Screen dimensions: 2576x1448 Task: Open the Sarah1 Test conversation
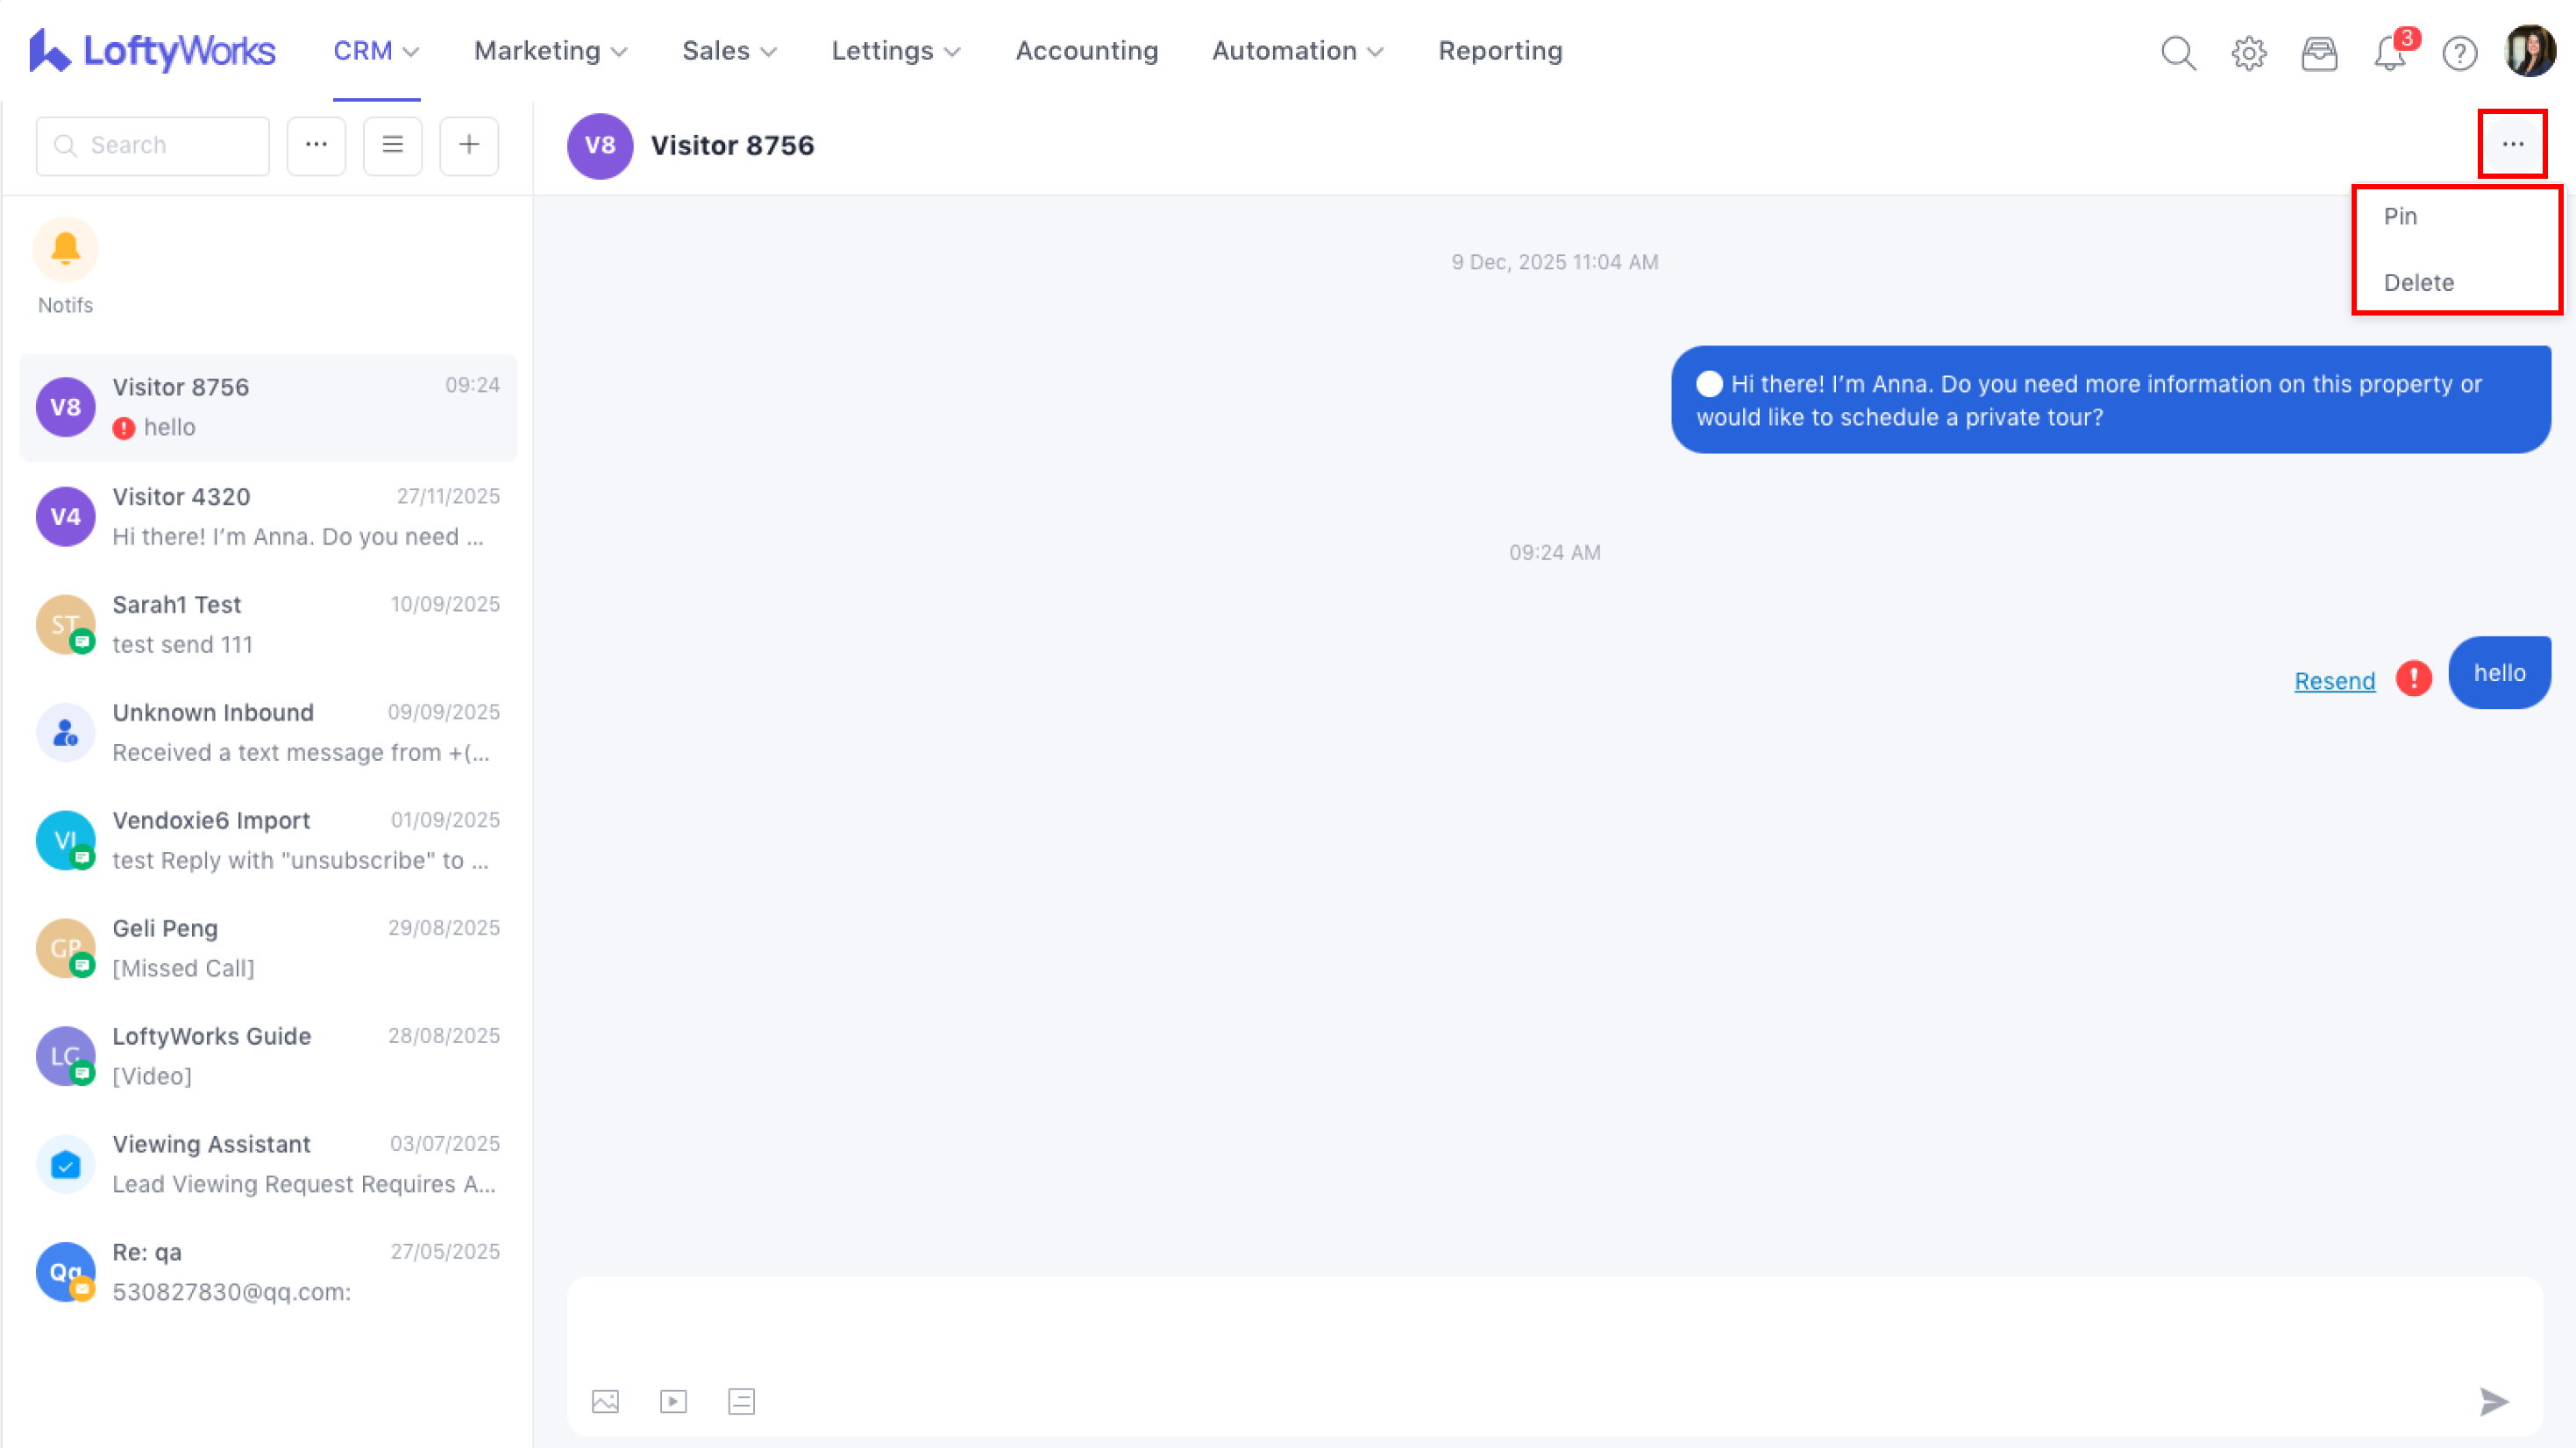268,624
